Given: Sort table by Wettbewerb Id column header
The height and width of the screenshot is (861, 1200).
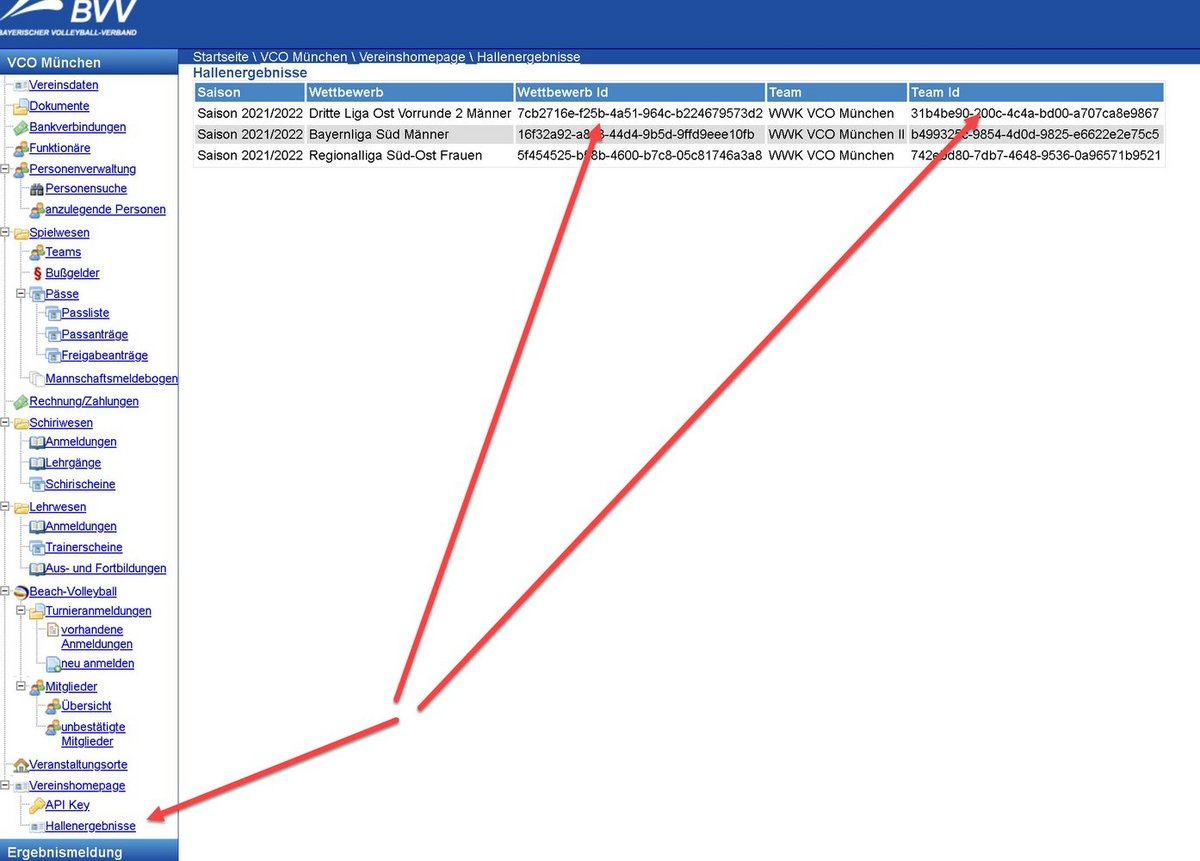Looking at the screenshot, I should coord(562,92).
